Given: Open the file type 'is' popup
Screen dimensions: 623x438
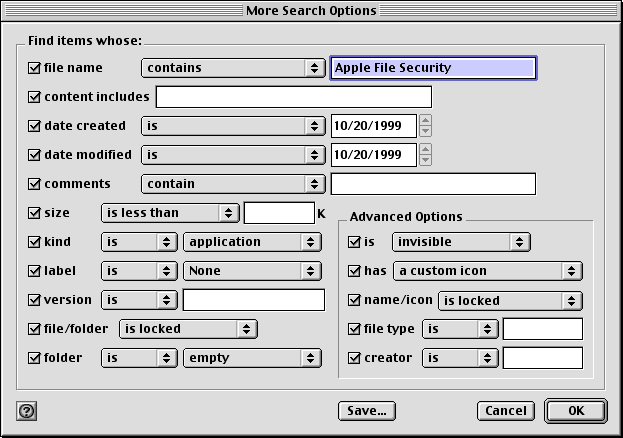Looking at the screenshot, I should (x=460, y=329).
